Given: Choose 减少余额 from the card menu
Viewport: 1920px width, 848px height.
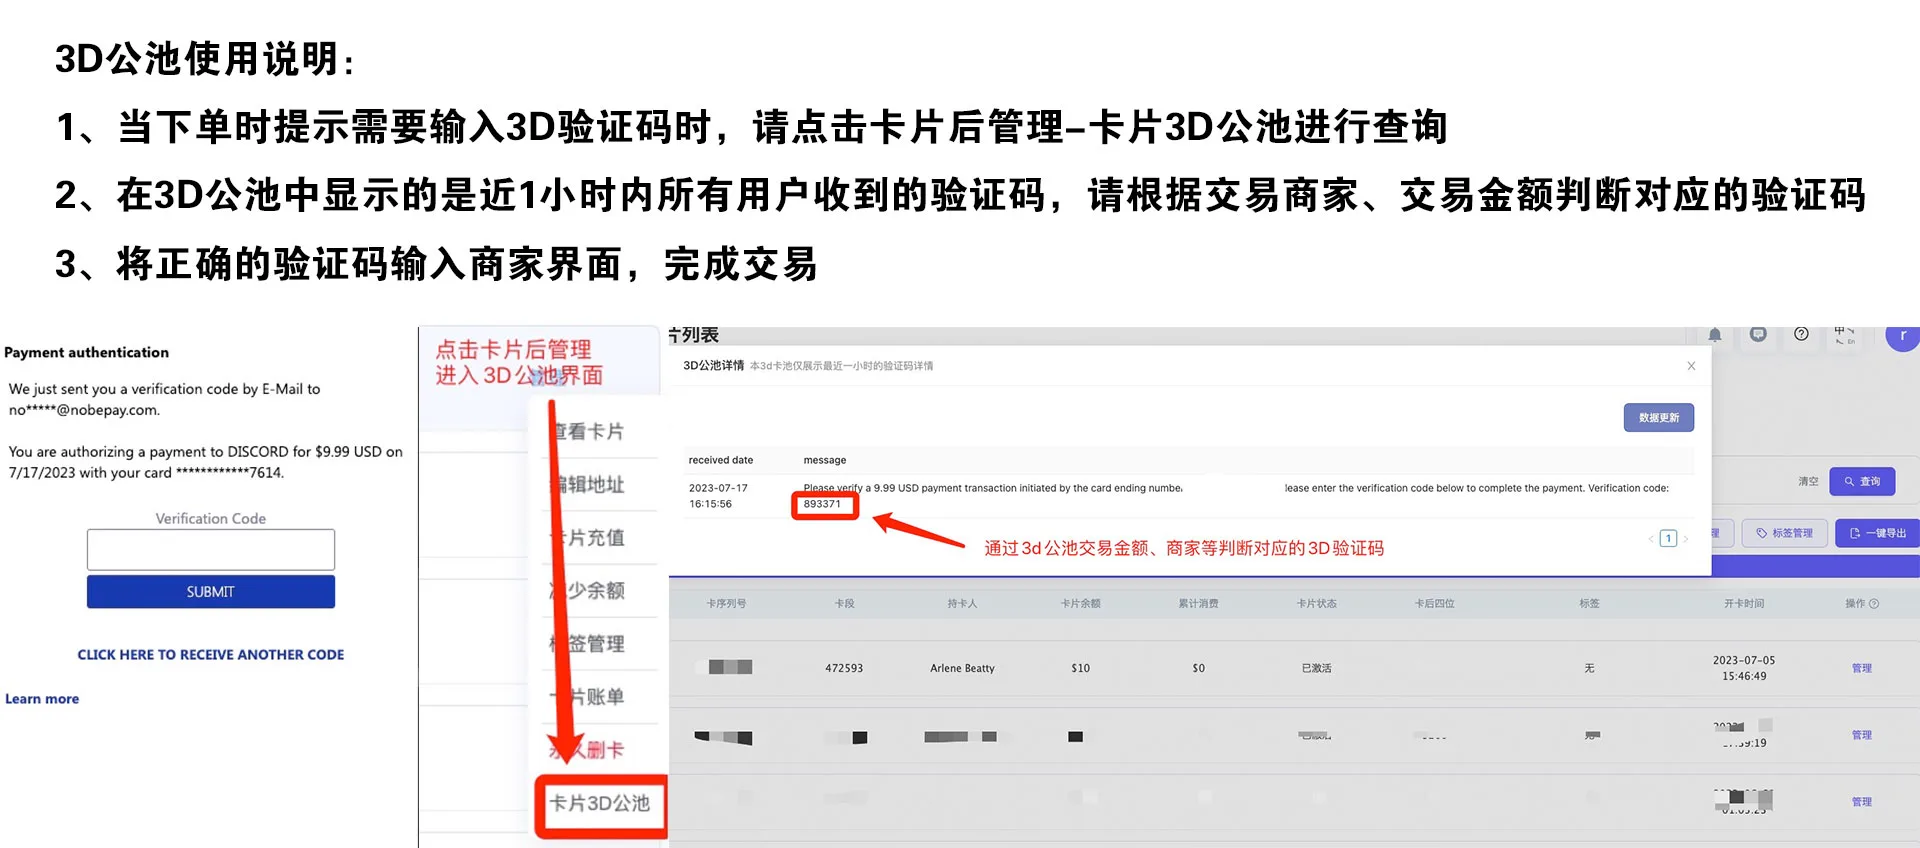Looking at the screenshot, I should pos(590,591).
